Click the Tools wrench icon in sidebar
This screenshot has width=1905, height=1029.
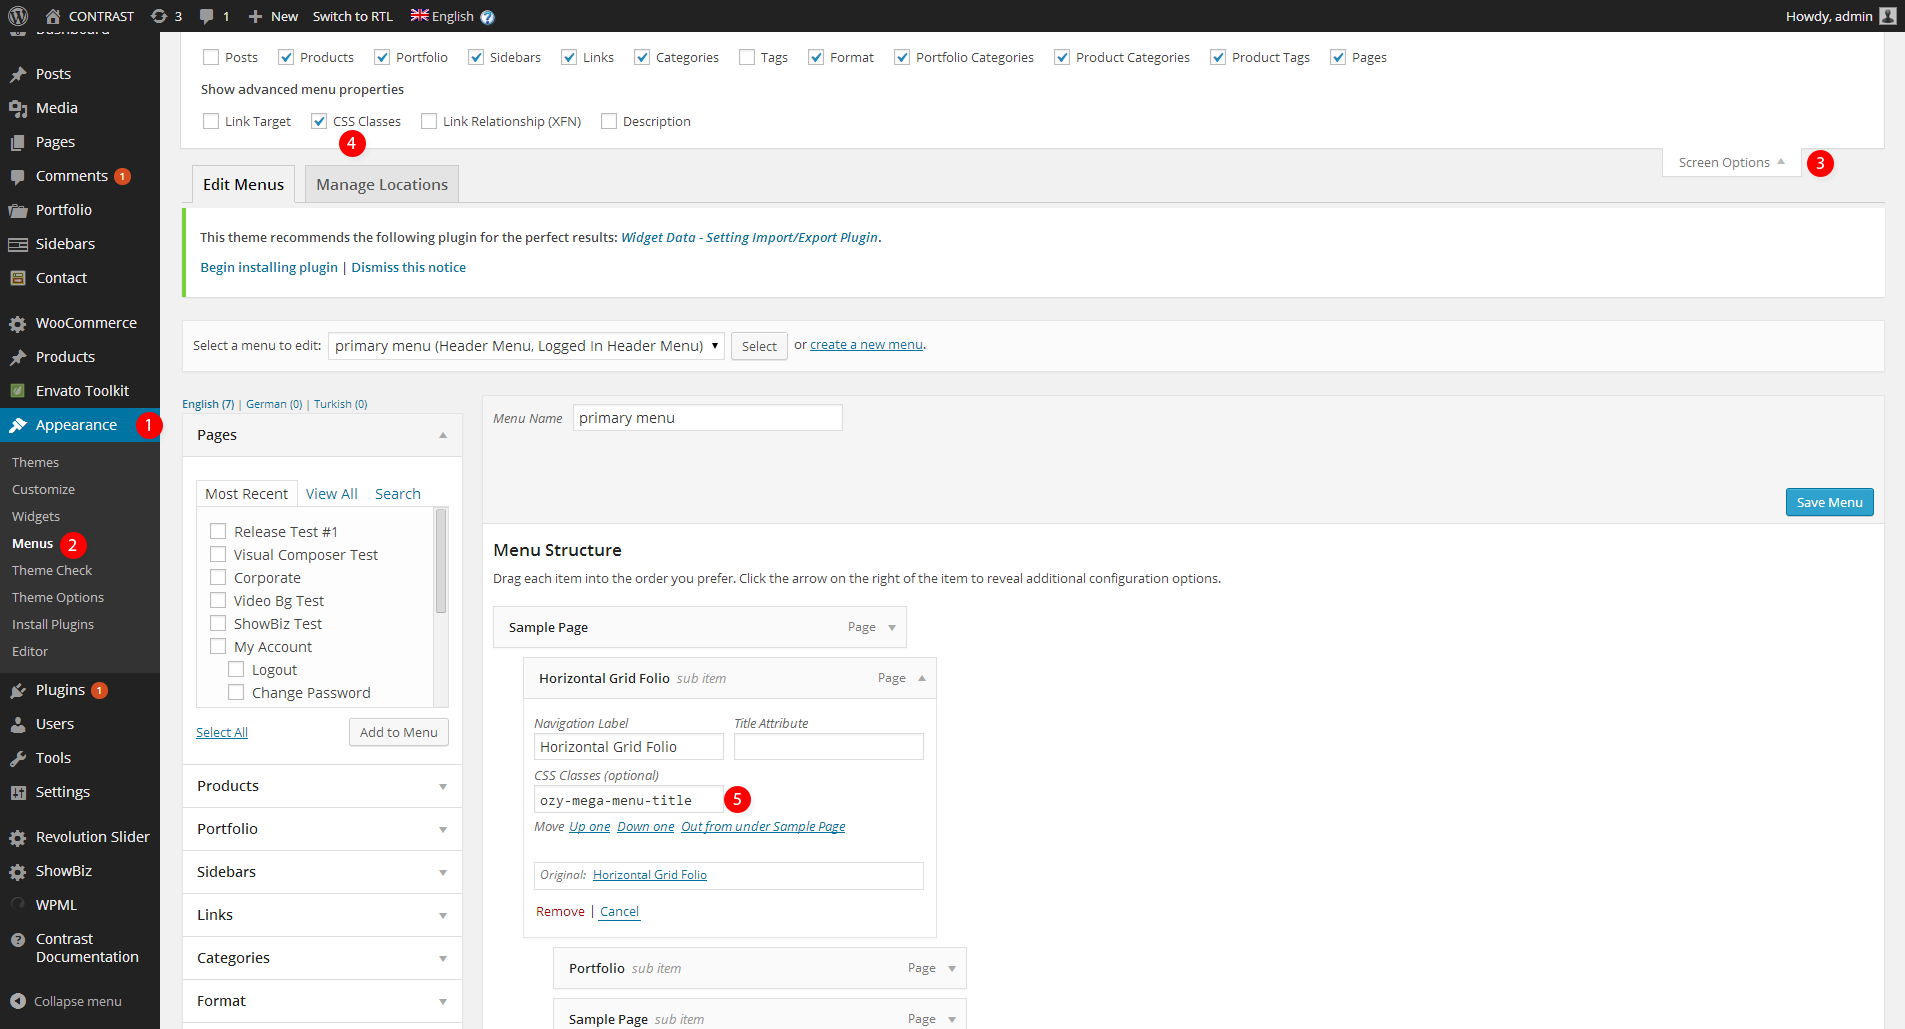[17, 758]
